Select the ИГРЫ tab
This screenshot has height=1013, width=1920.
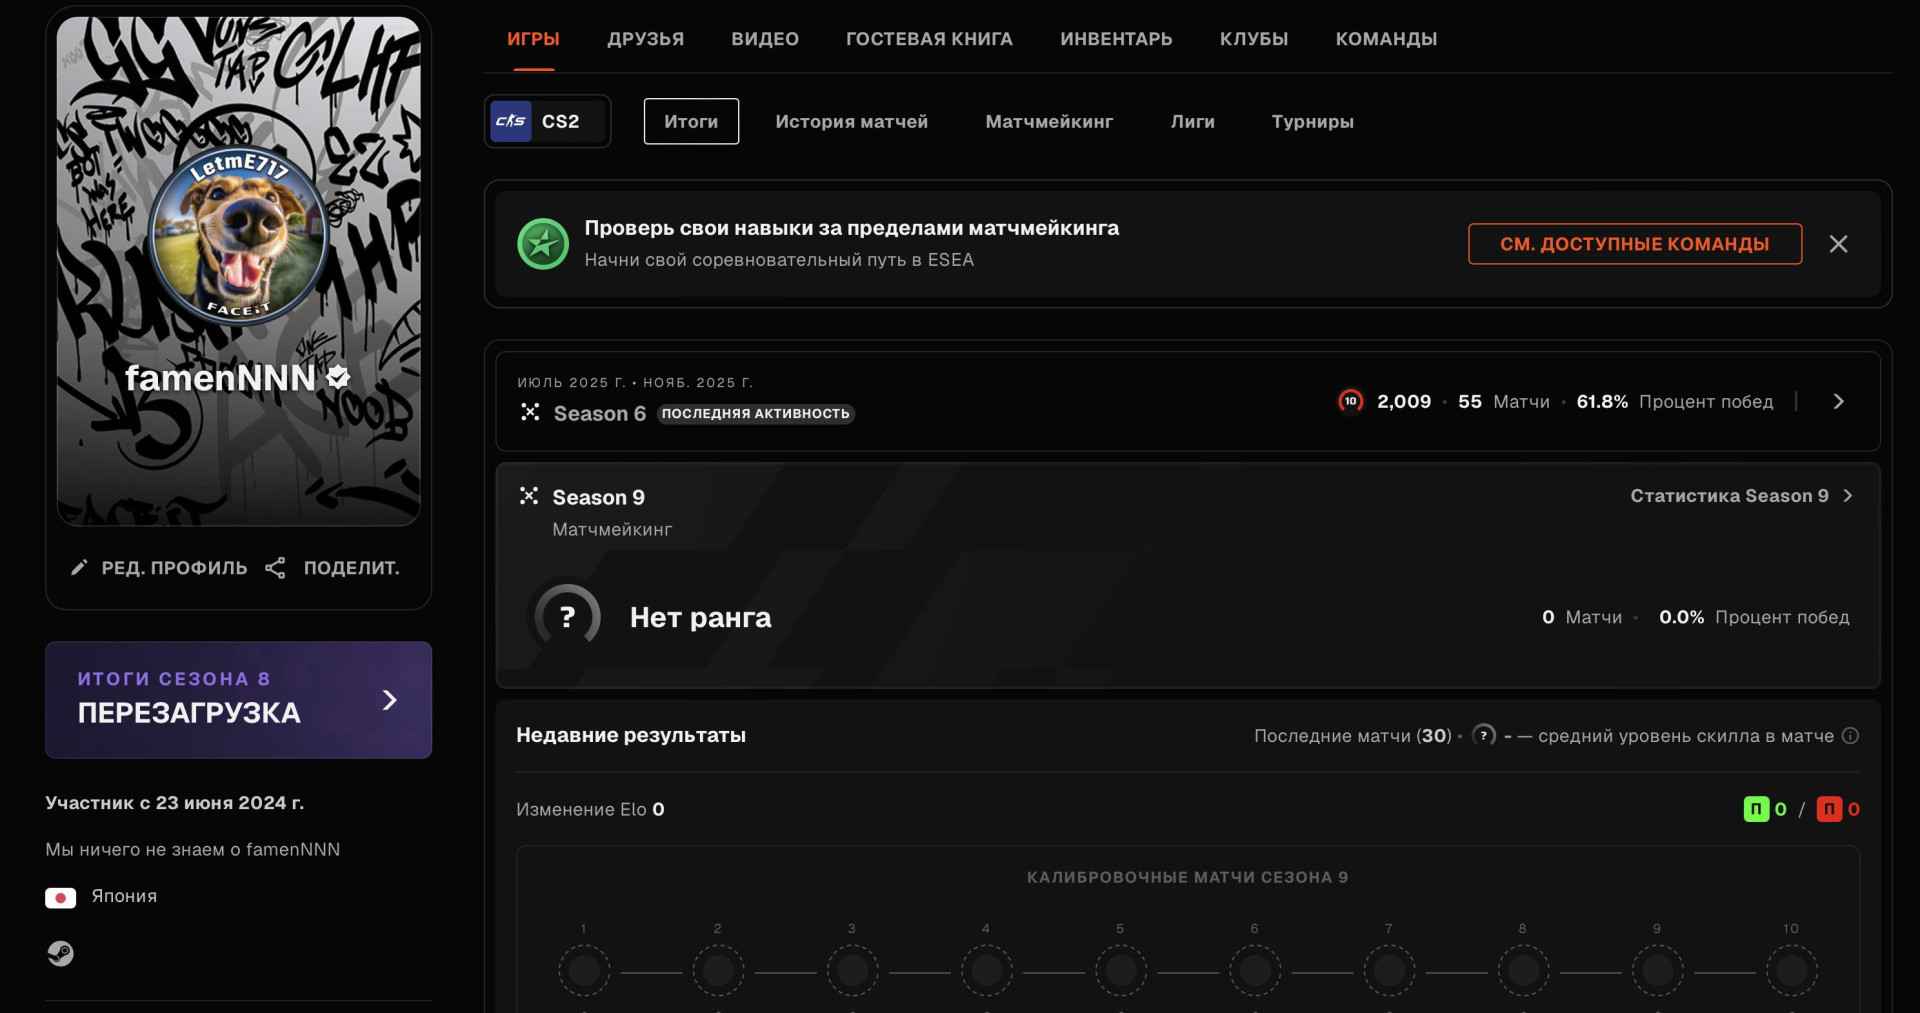click(x=533, y=39)
